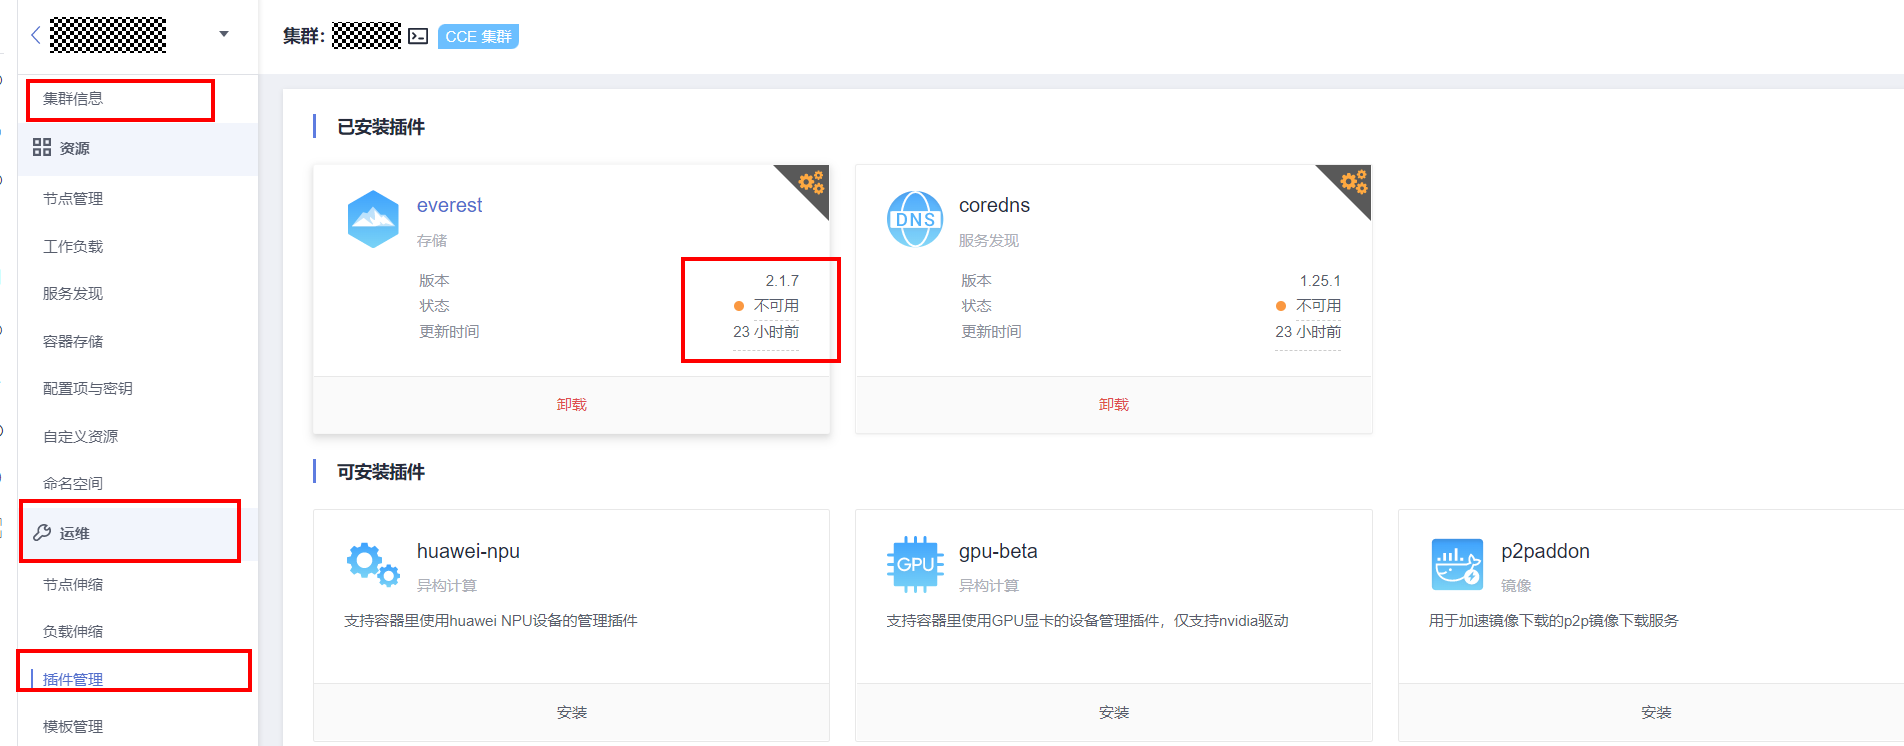
Task: Open 自定义资源
Action: 80,437
